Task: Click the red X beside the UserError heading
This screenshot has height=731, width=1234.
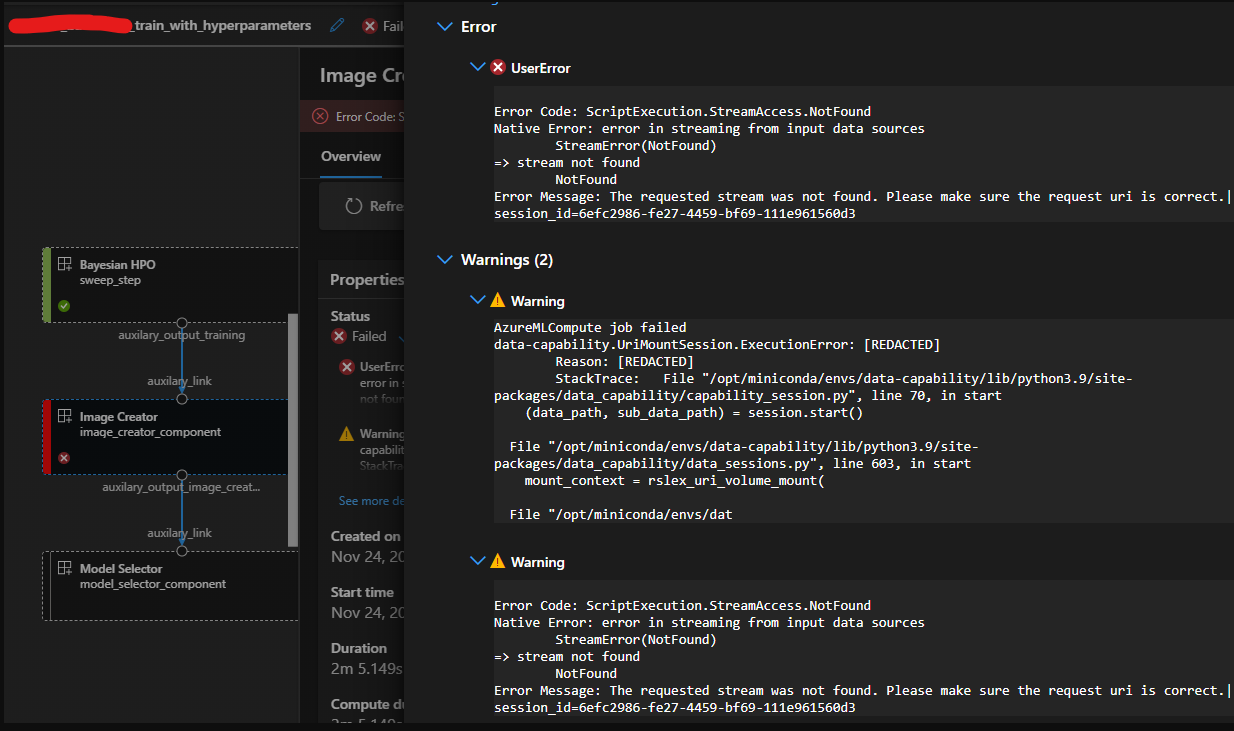Action: (498, 68)
